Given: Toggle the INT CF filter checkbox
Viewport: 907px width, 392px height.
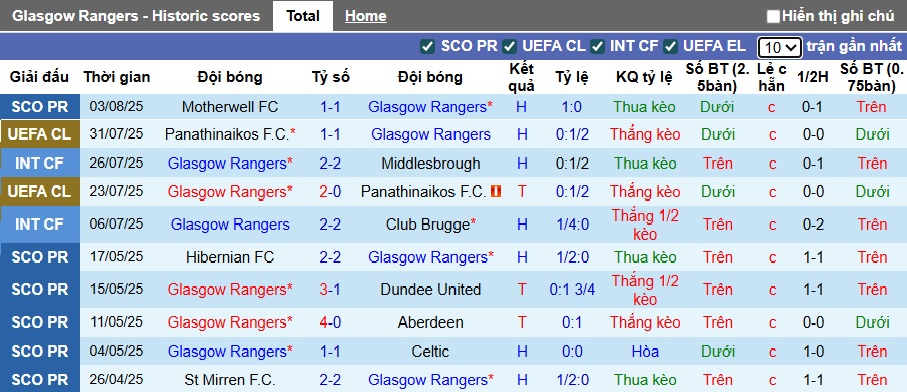Looking at the screenshot, I should [x=598, y=46].
